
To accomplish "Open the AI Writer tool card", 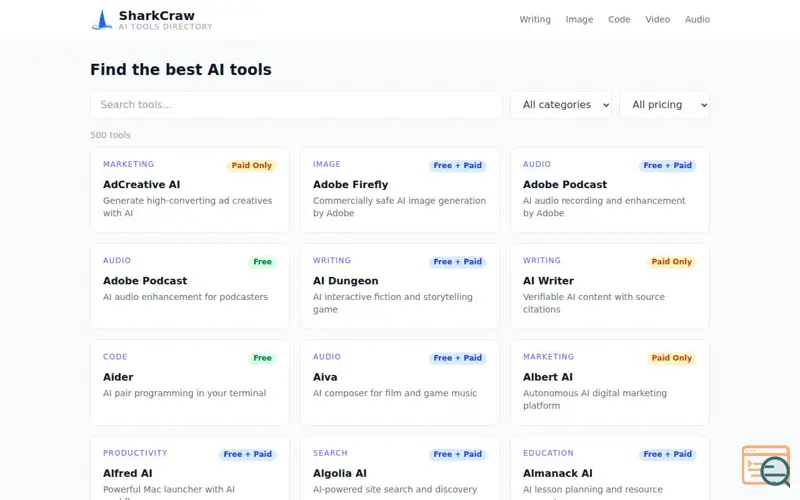I will (610, 286).
